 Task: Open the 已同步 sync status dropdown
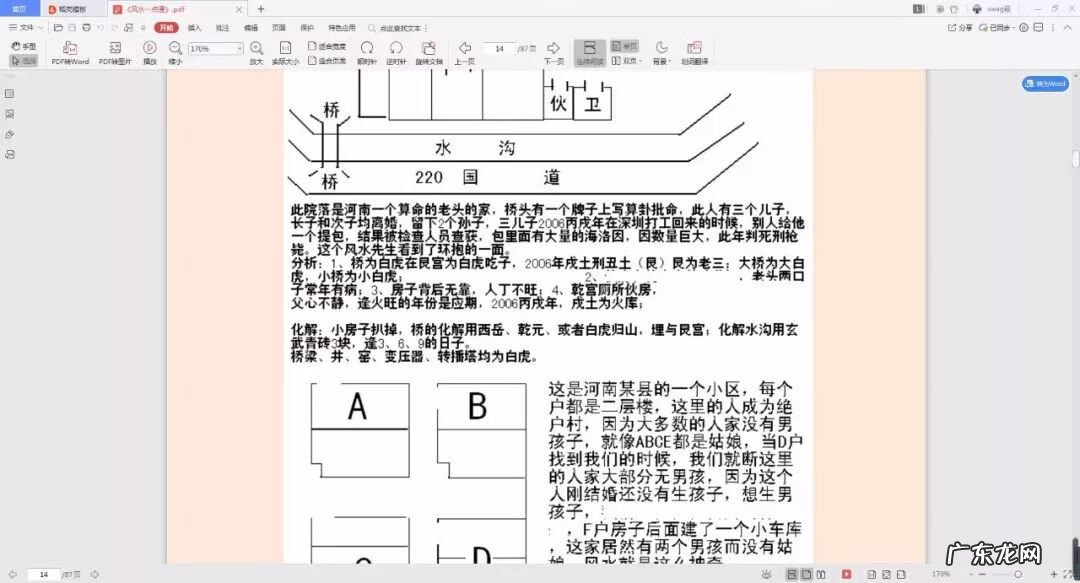[996, 28]
